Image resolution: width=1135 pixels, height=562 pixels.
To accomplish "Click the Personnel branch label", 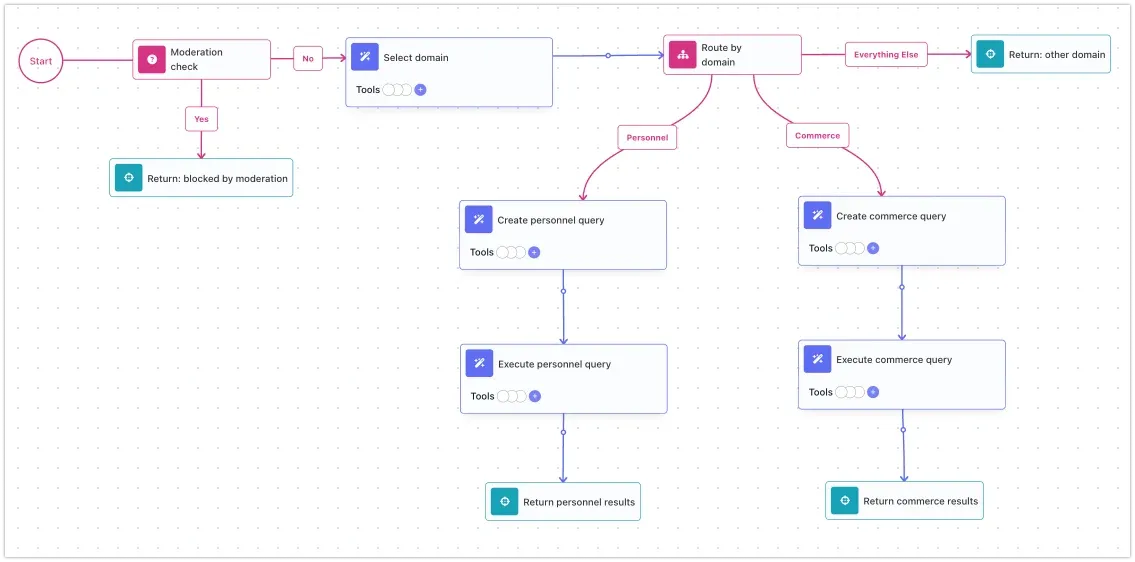I will click(x=647, y=137).
